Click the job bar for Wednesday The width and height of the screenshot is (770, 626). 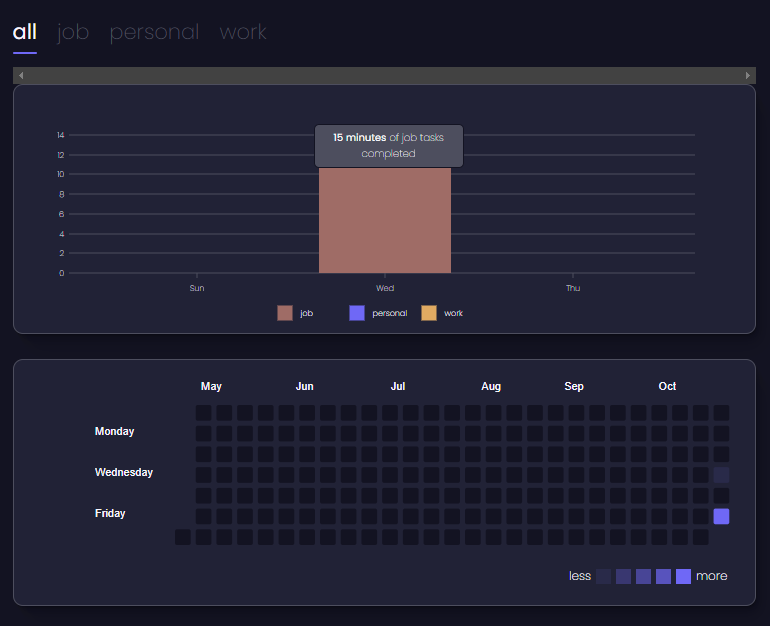pos(385,220)
